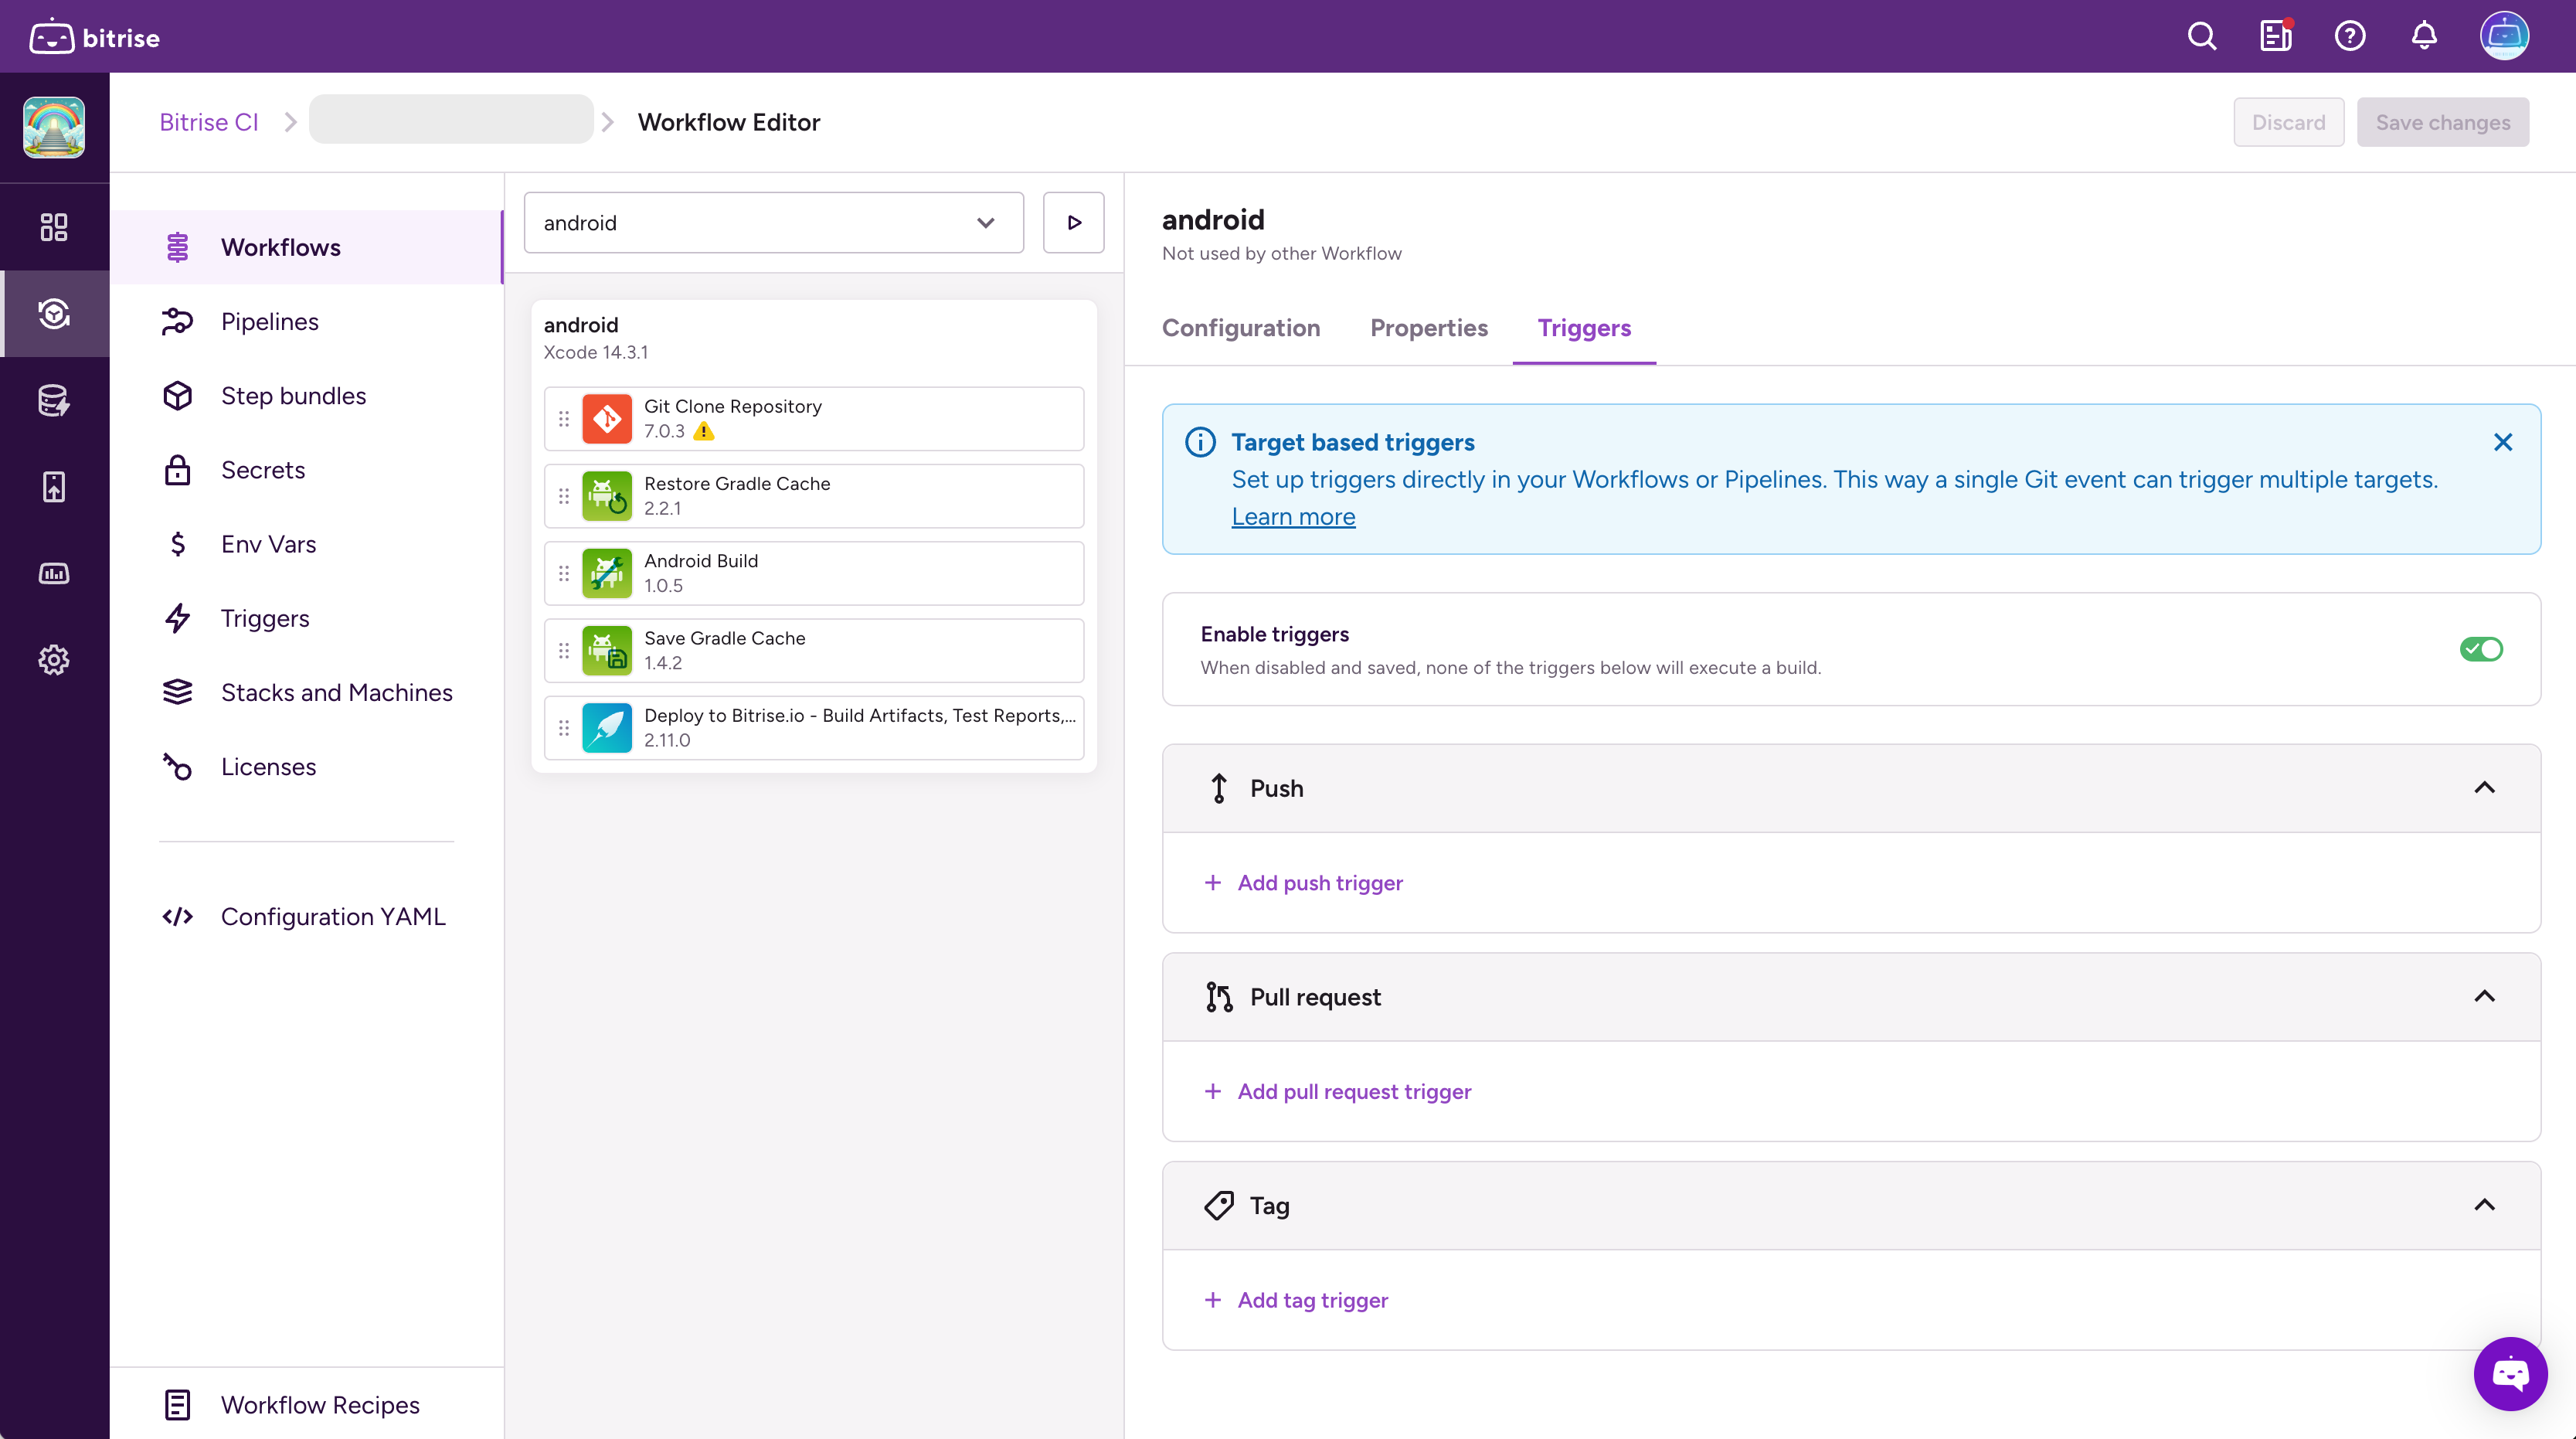
Task: Grab the drag handle of Deploy to Bitrise.io
Action: coord(564,728)
